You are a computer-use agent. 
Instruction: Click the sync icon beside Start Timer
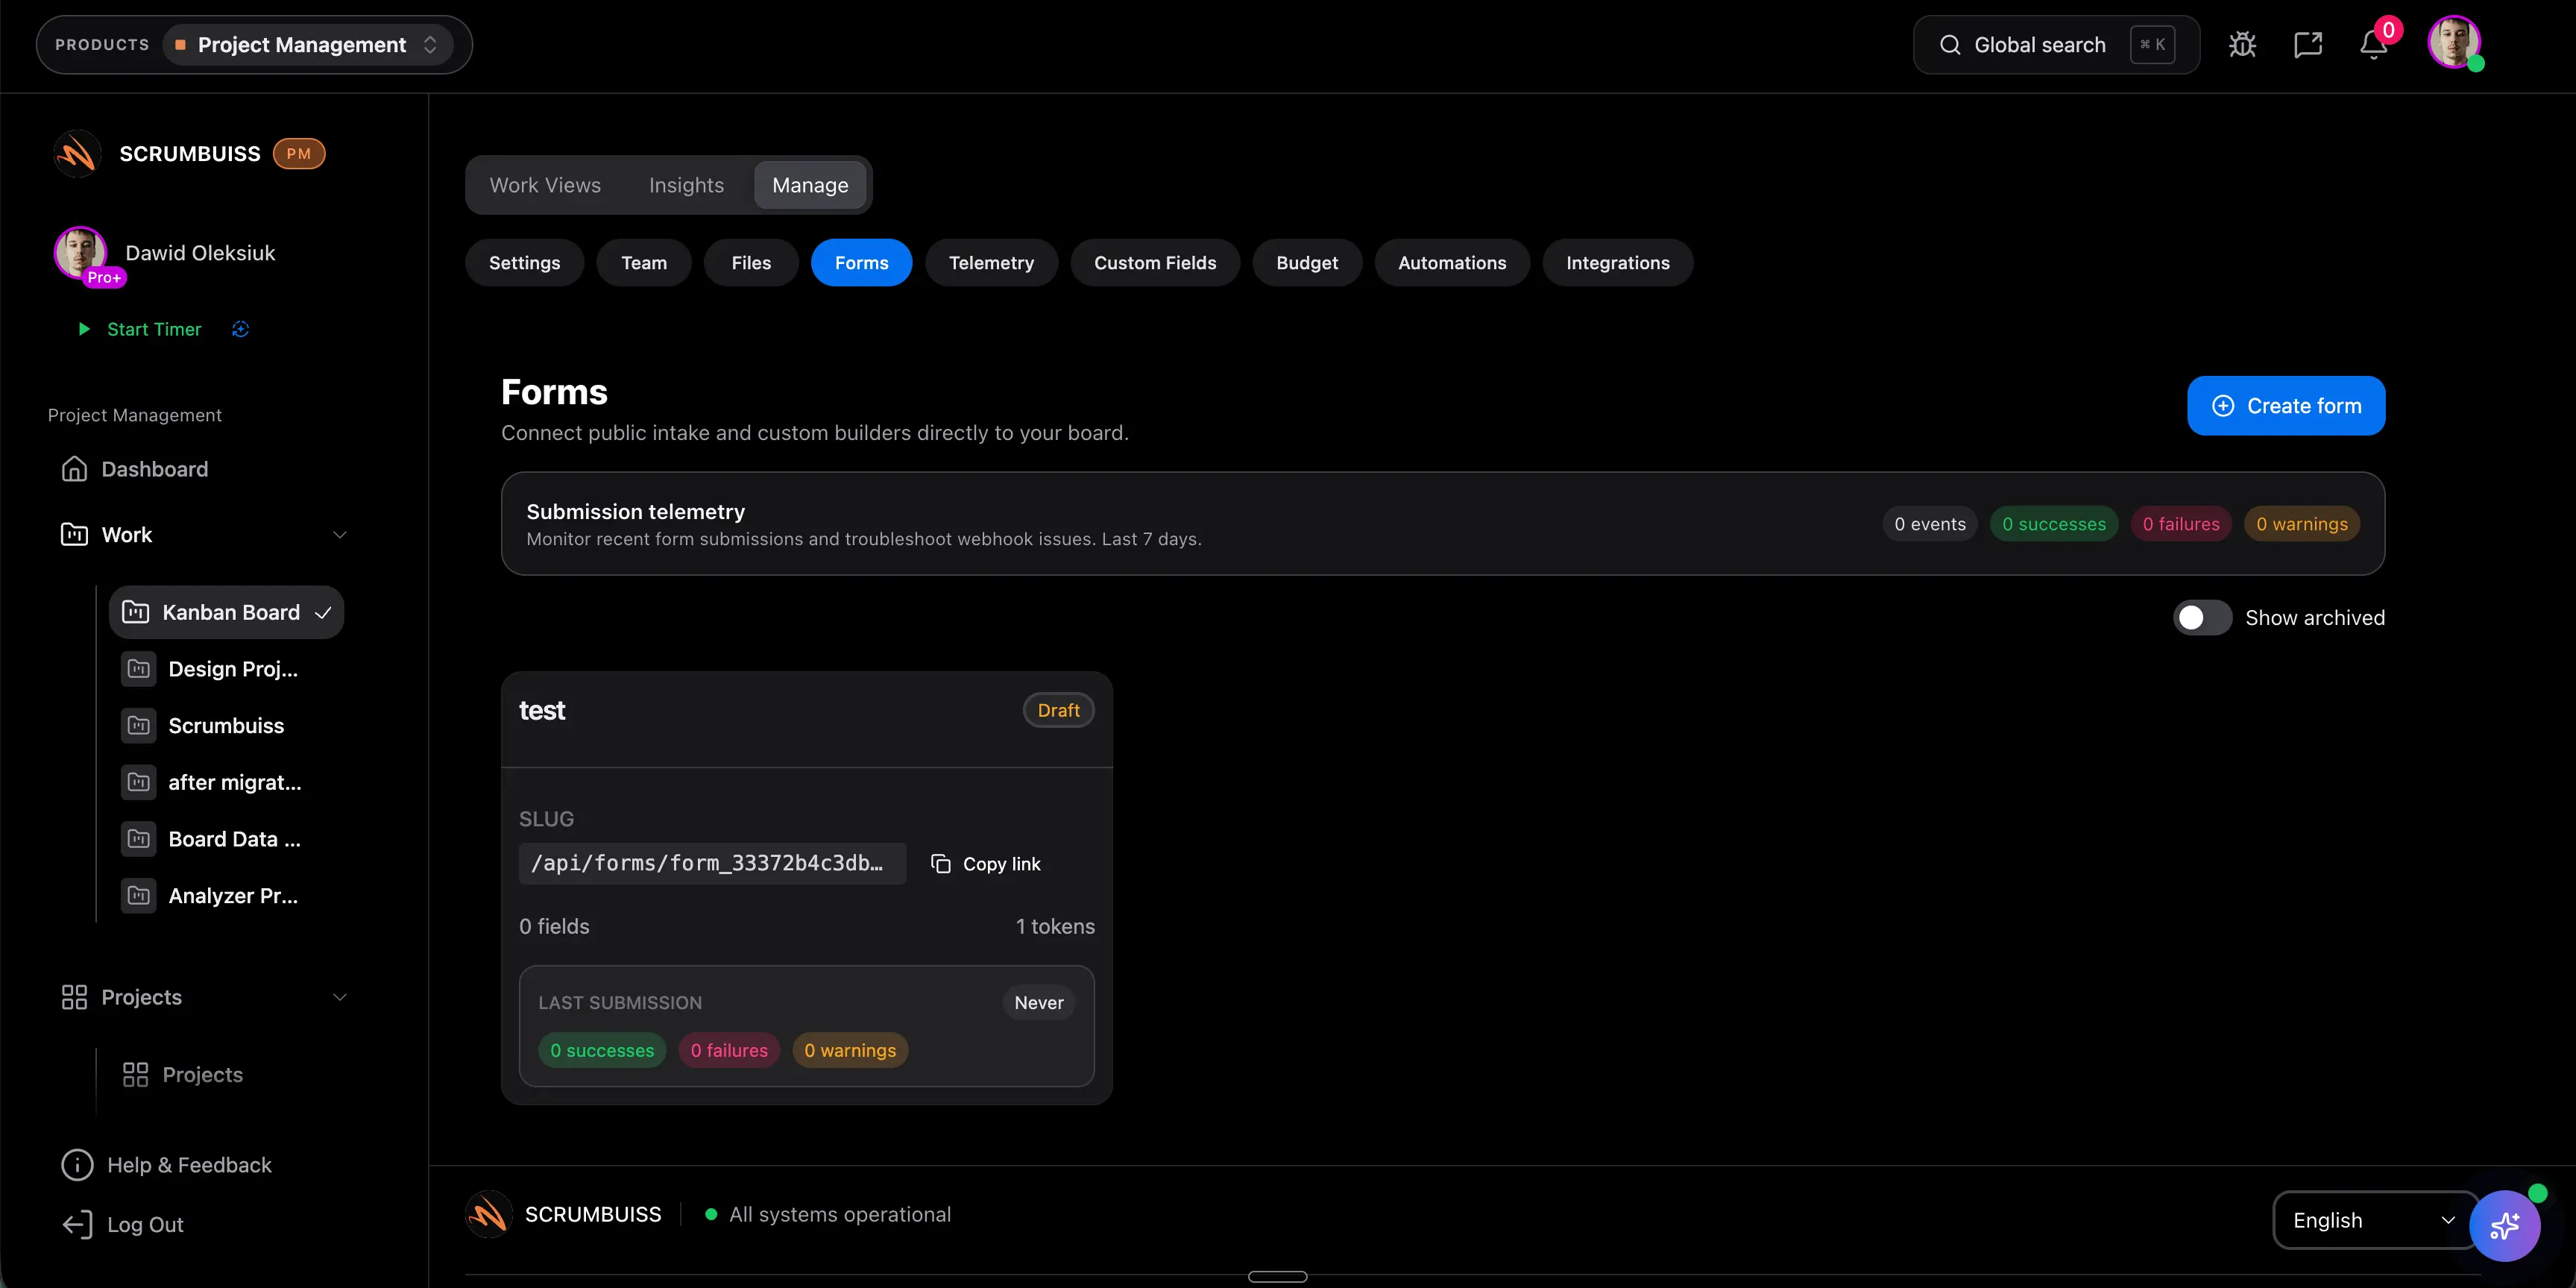click(240, 329)
